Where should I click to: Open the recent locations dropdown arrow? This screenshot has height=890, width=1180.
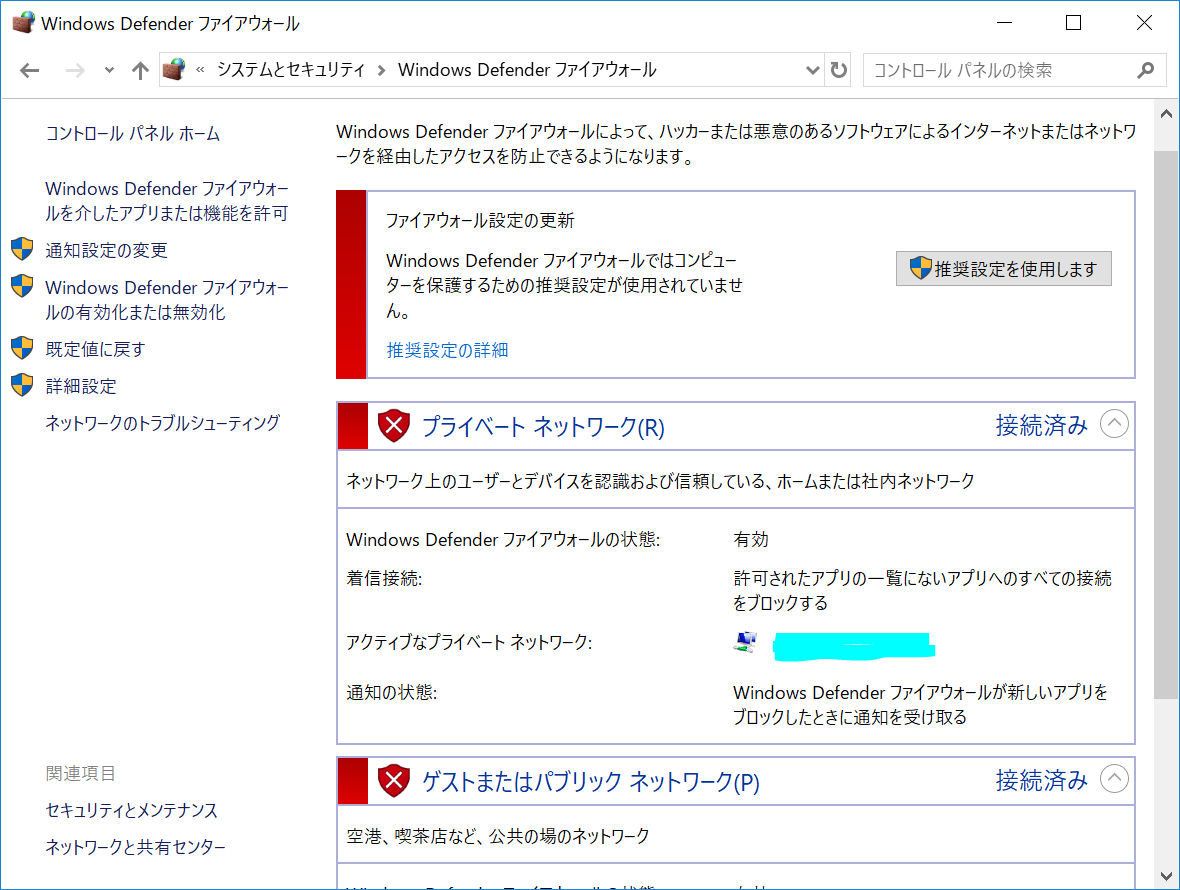109,70
